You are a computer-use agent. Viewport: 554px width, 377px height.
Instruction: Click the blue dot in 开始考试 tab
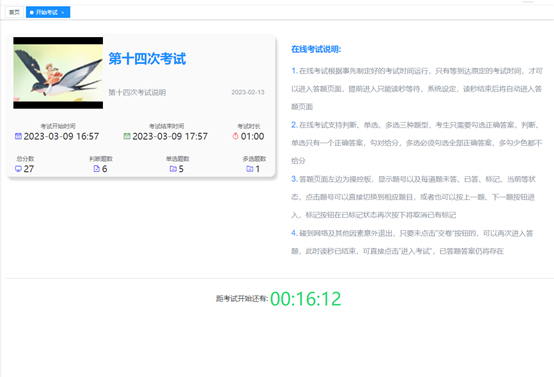pos(31,13)
